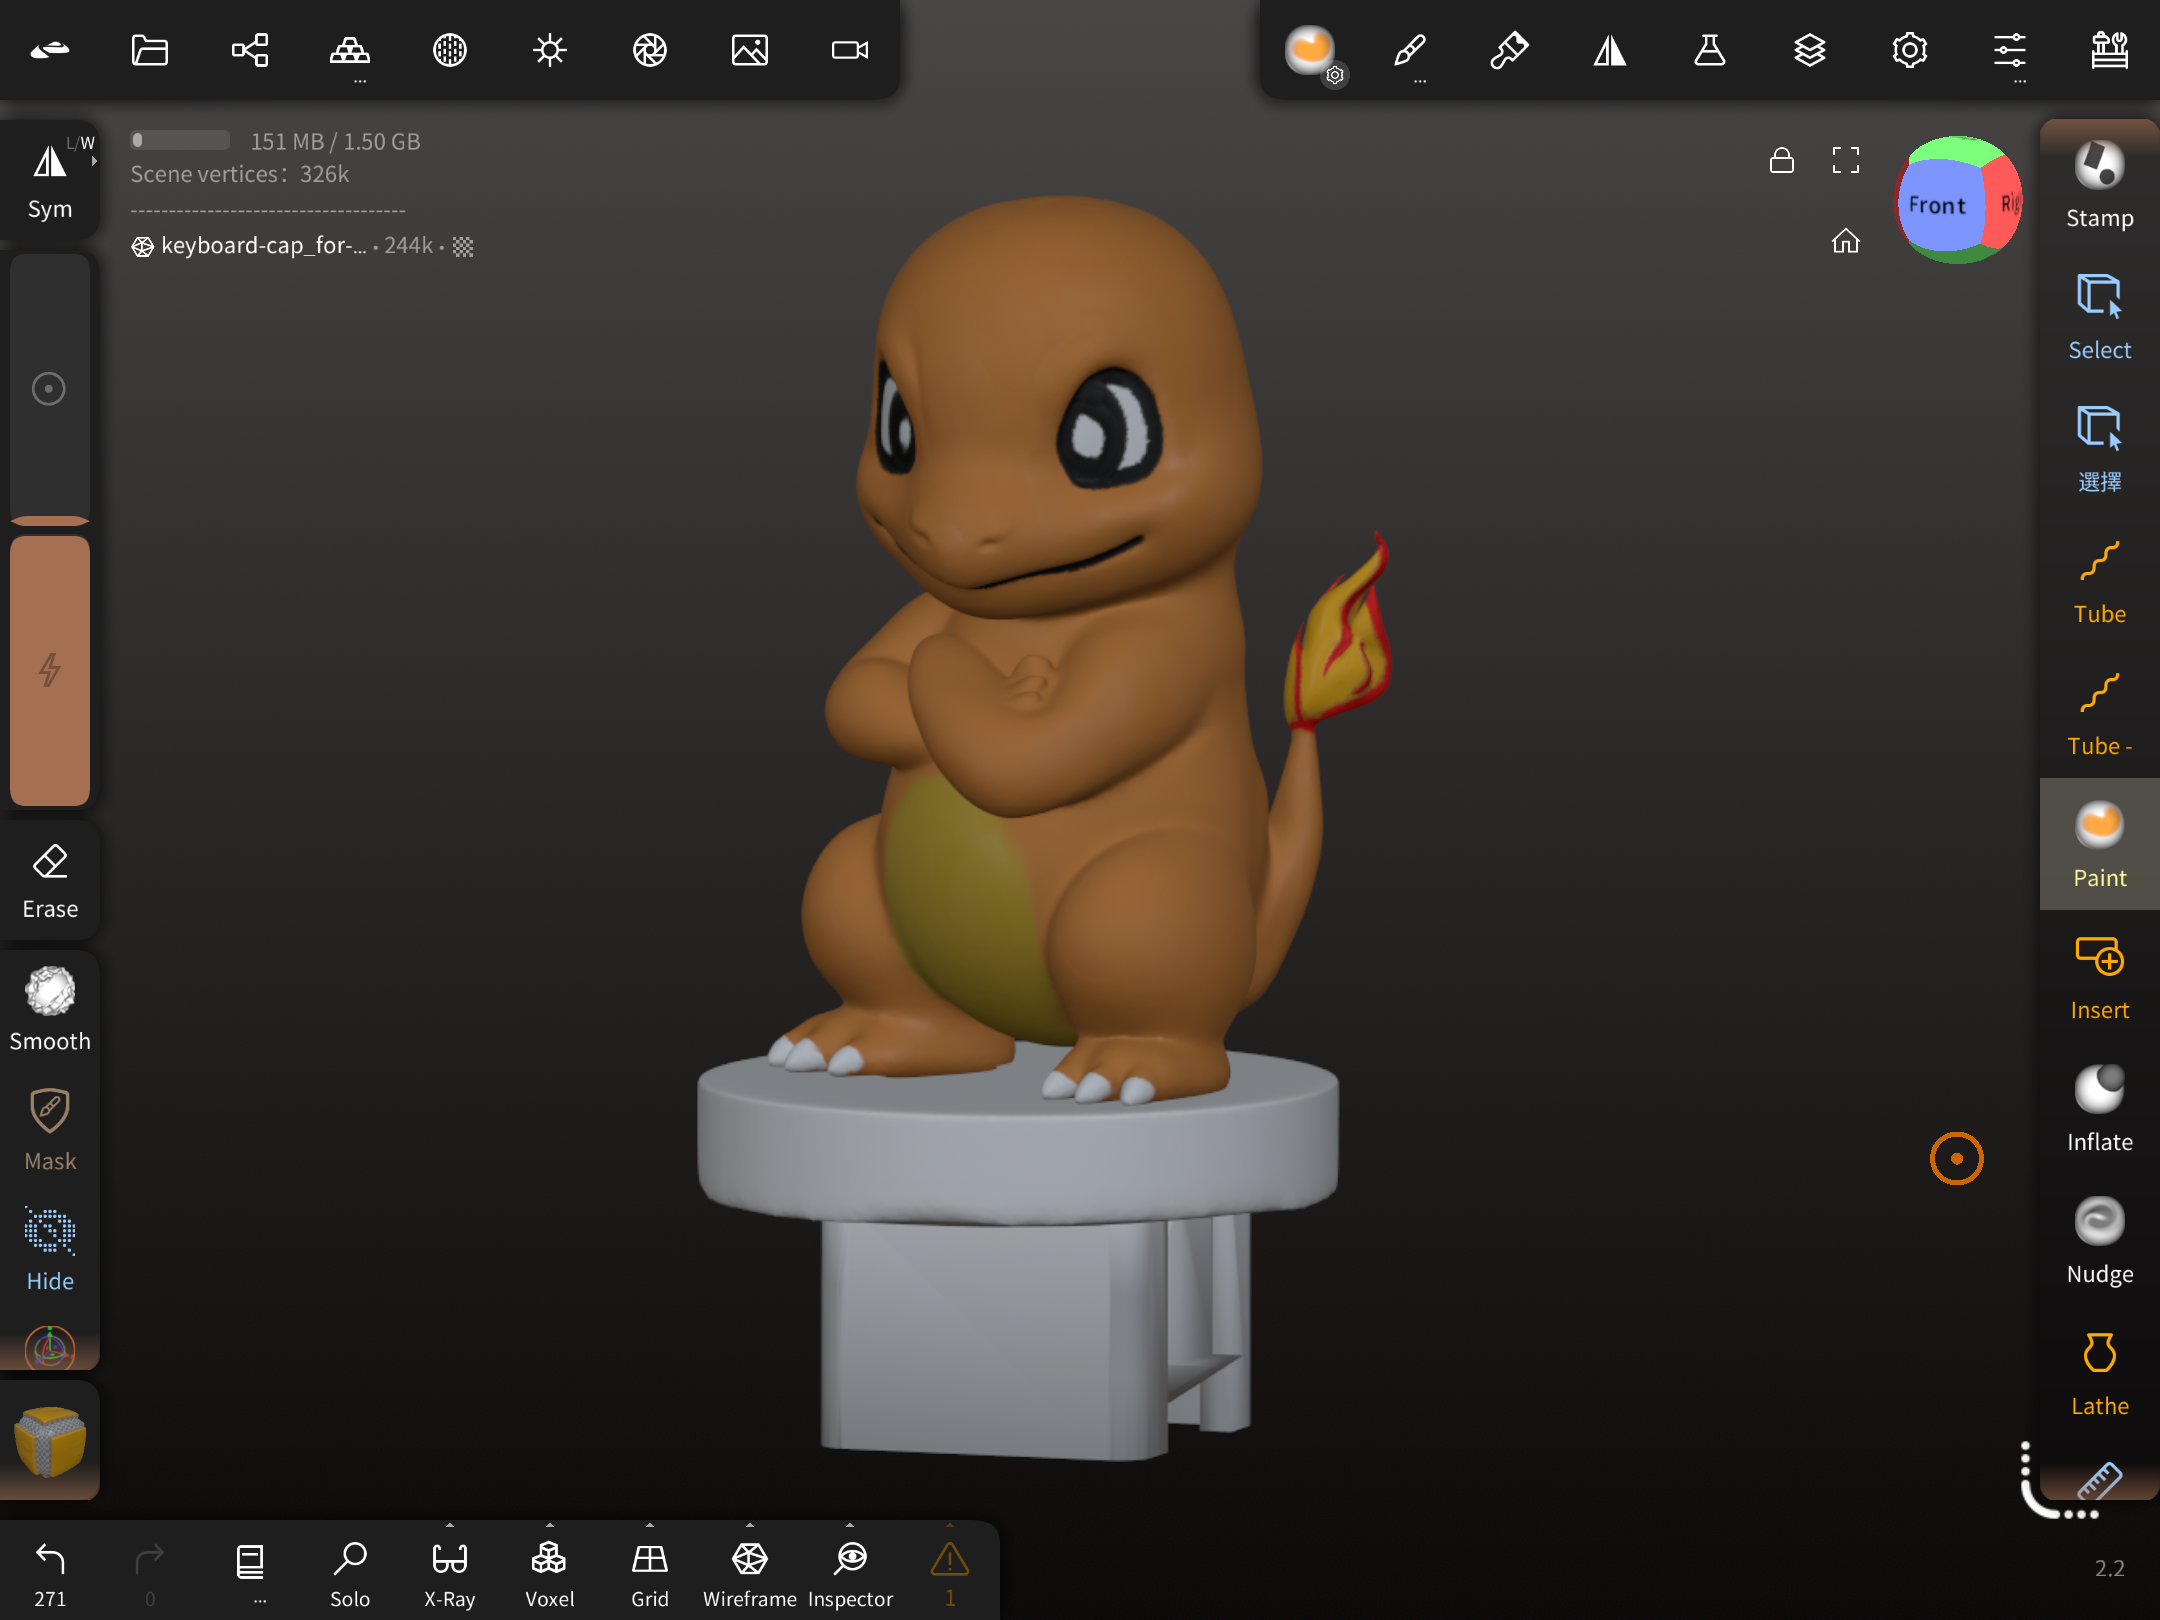
Task: Toggle X-Ray mode
Action: pyautogui.click(x=449, y=1572)
